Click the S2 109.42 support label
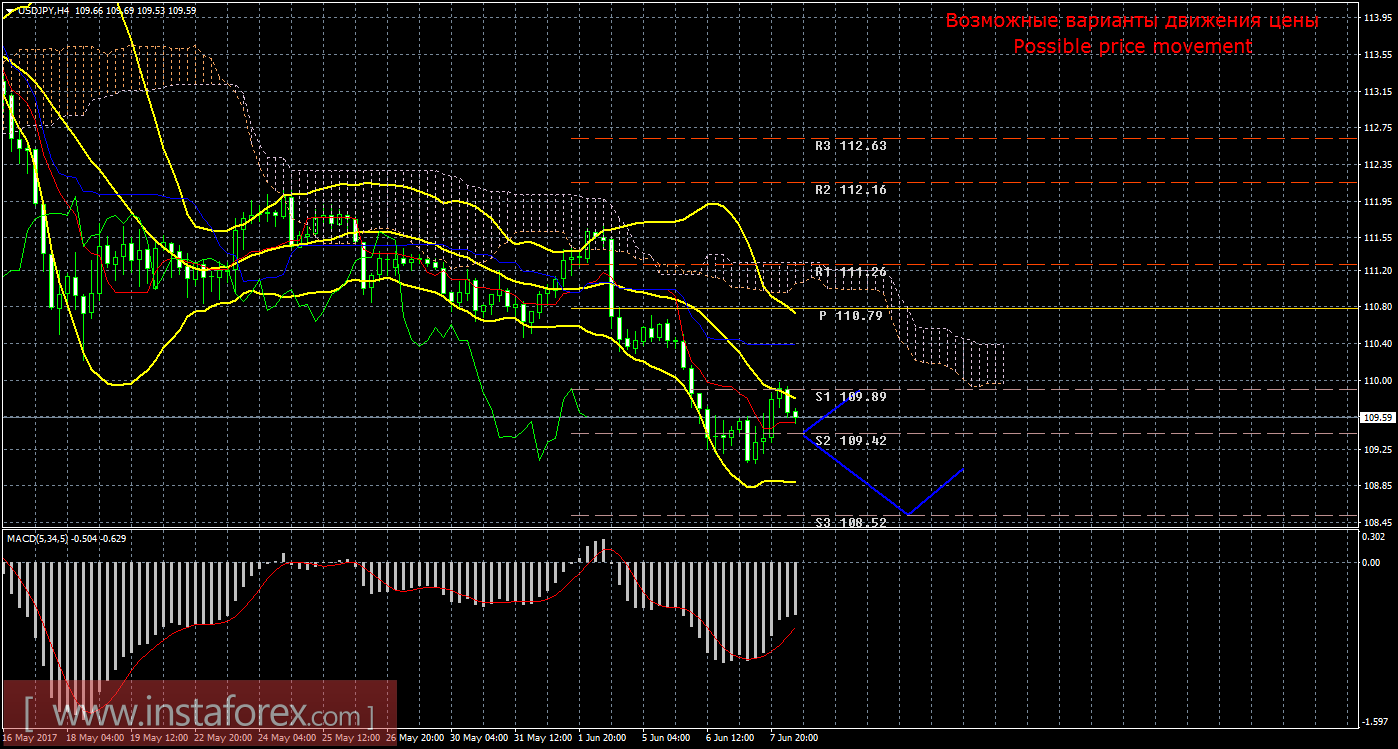1398x749 pixels. (850, 440)
